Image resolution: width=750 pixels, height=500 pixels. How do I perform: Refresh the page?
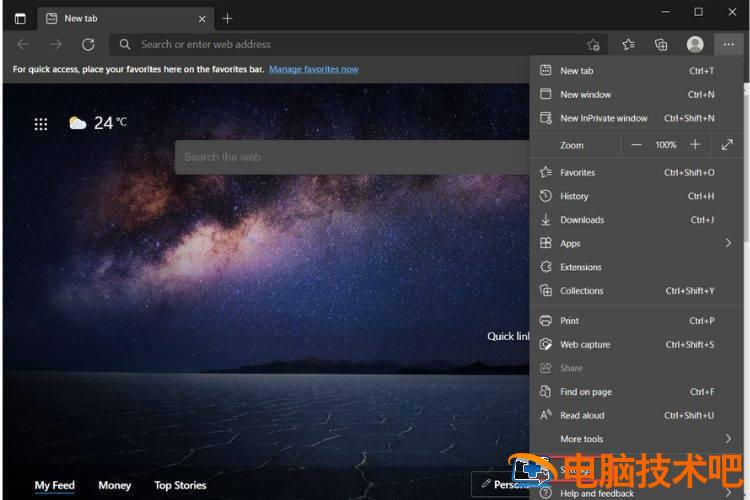pos(88,44)
